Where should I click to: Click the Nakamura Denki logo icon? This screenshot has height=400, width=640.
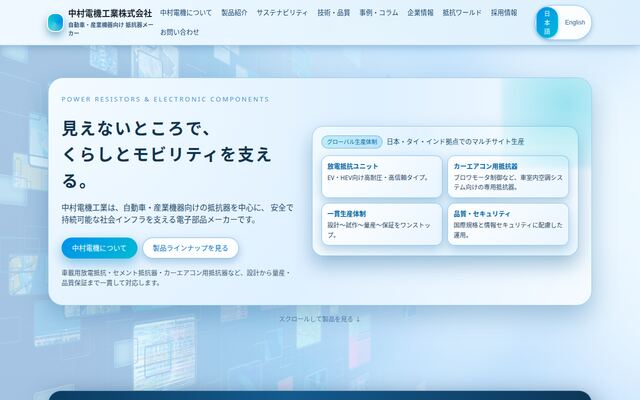tap(56, 22)
